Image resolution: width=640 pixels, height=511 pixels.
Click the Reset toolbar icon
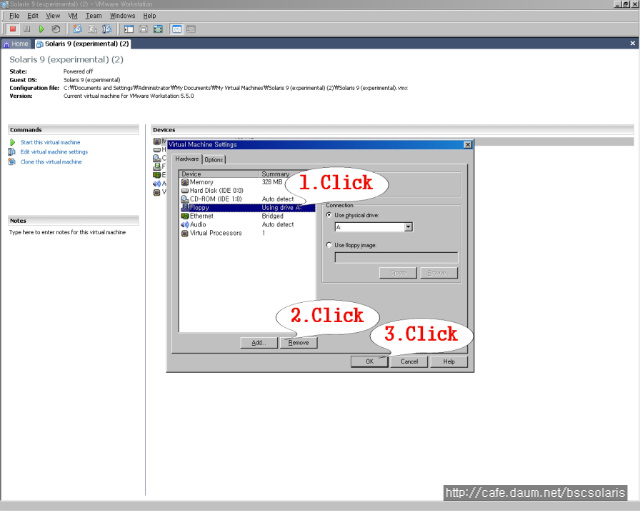[56, 29]
